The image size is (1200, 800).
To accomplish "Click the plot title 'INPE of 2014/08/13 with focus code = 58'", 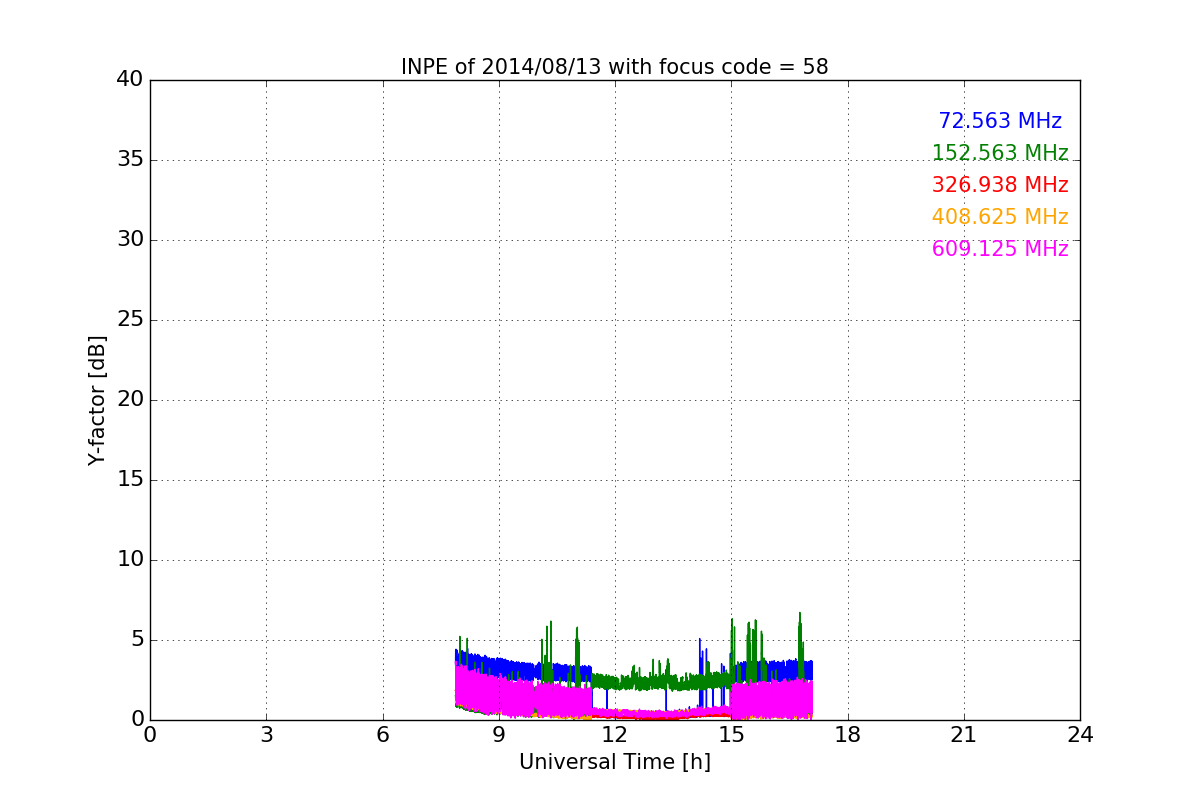I will coord(615,67).
